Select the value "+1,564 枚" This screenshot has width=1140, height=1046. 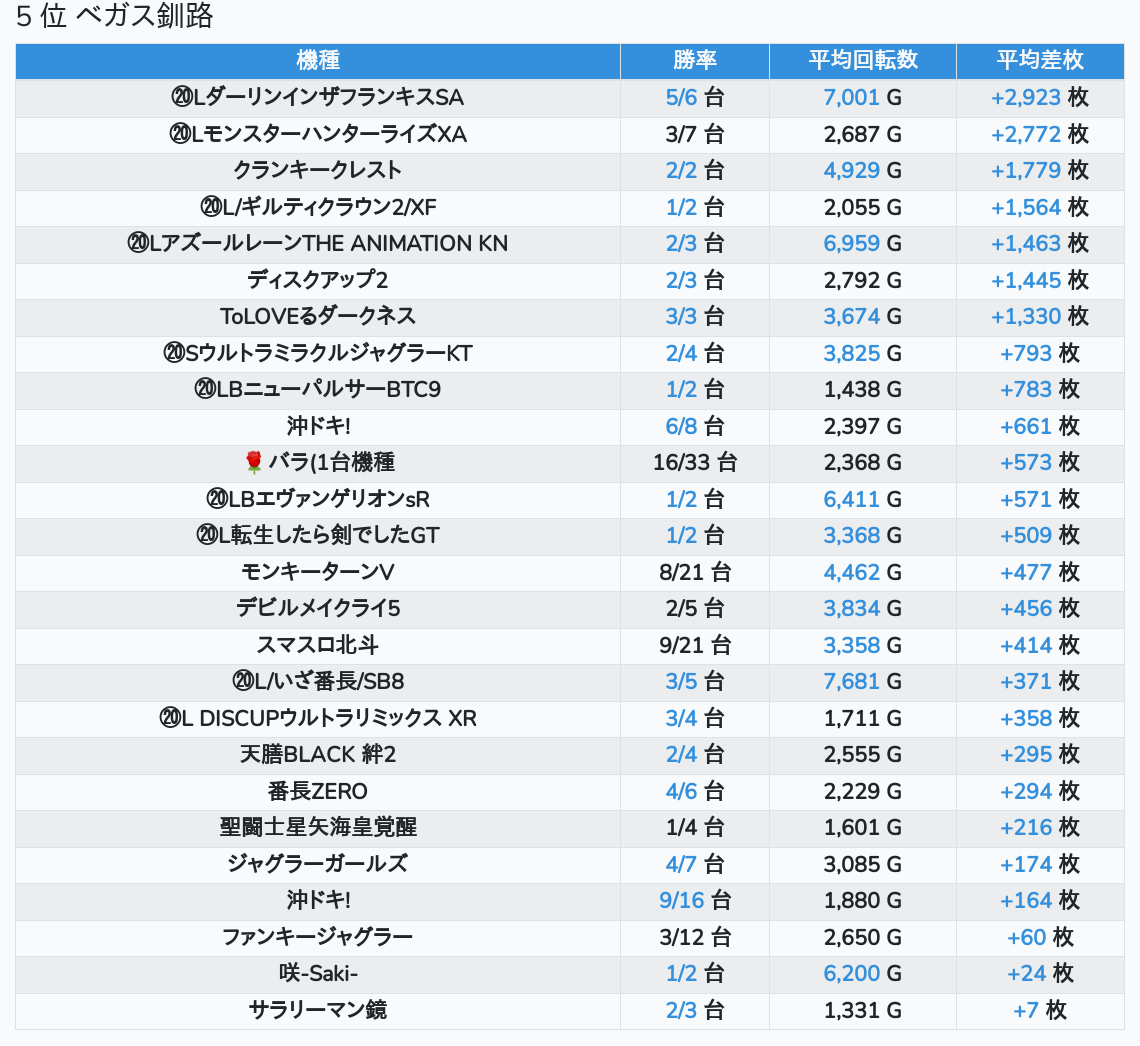point(1040,207)
